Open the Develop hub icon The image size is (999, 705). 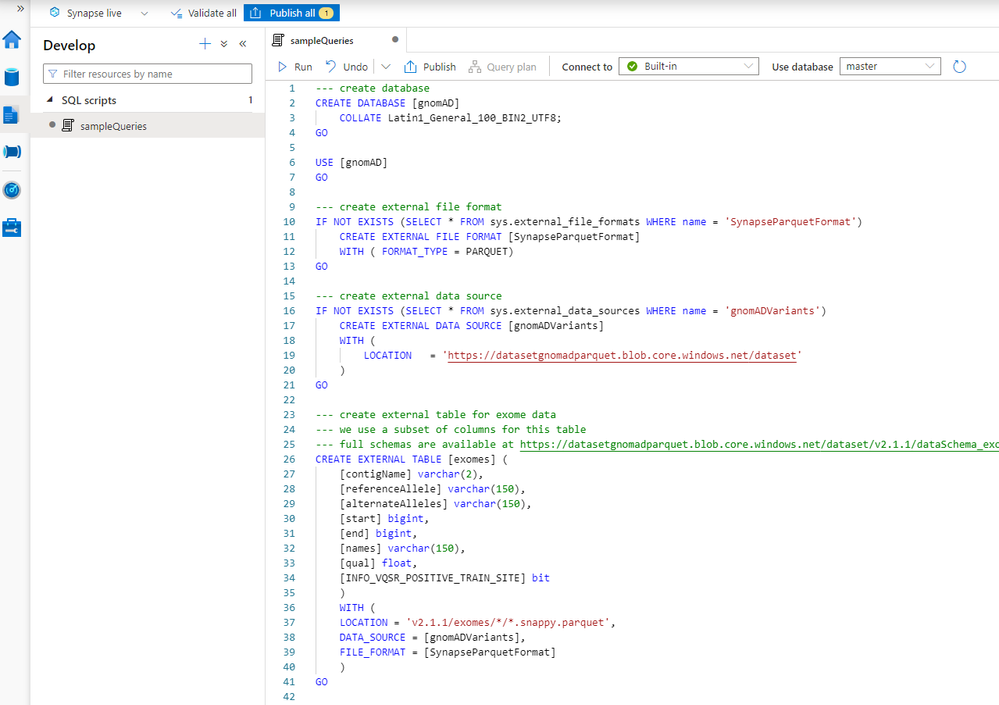(x=11, y=115)
